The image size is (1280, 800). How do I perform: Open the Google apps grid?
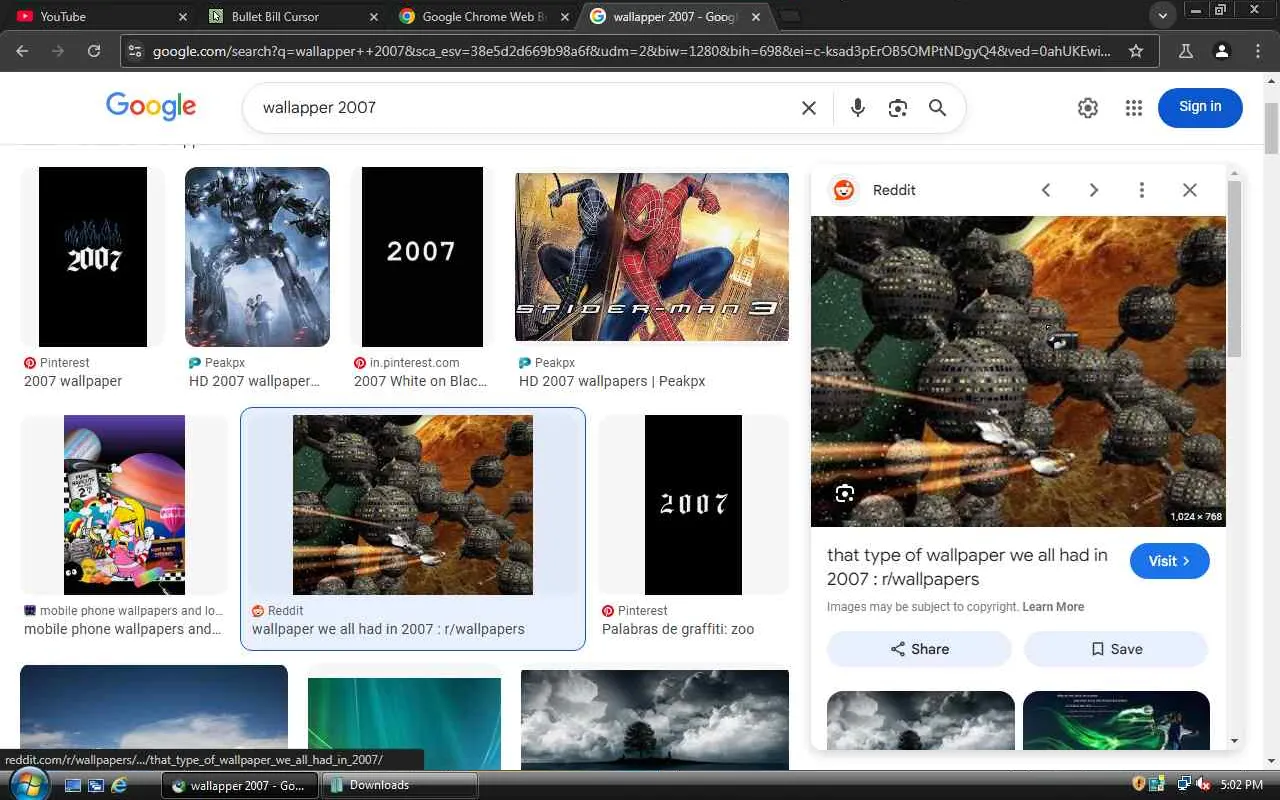point(1133,108)
